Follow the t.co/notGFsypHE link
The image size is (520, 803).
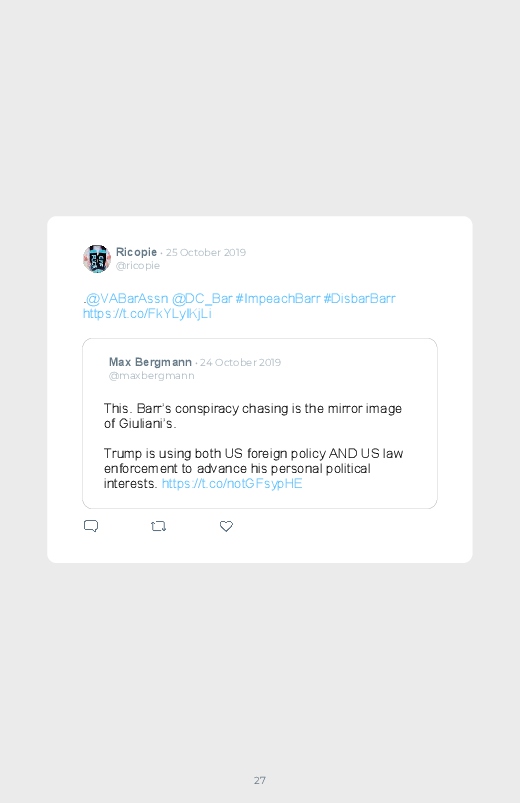point(232,483)
